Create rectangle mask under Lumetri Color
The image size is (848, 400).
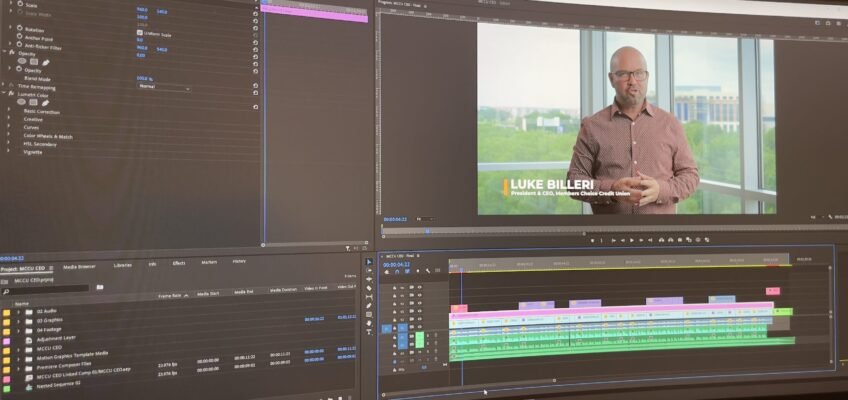(x=34, y=102)
